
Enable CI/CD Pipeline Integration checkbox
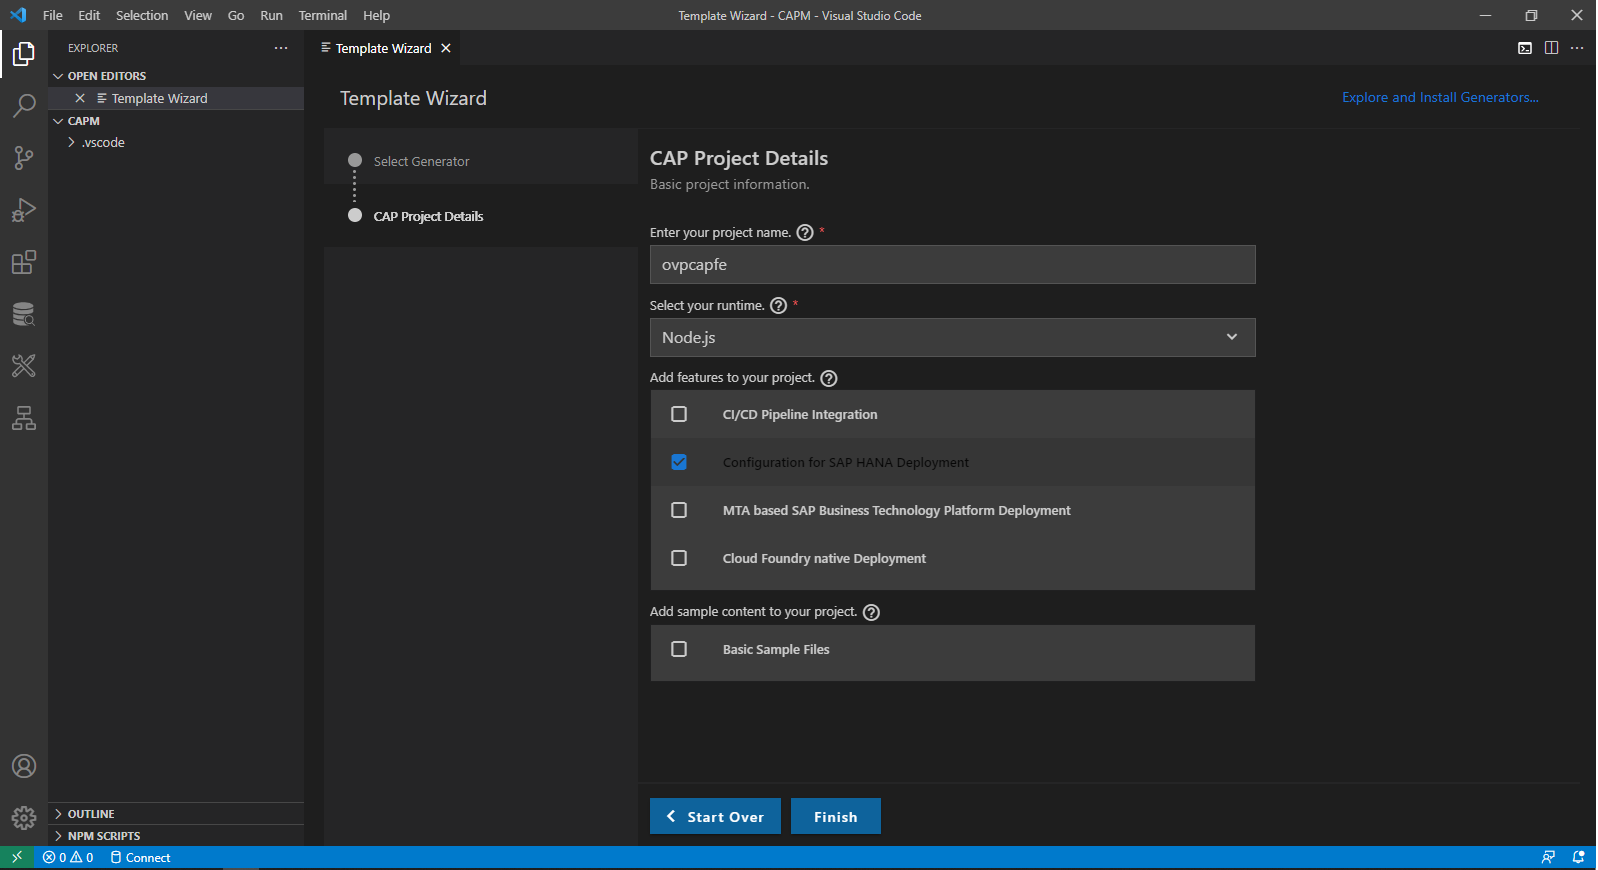point(679,414)
